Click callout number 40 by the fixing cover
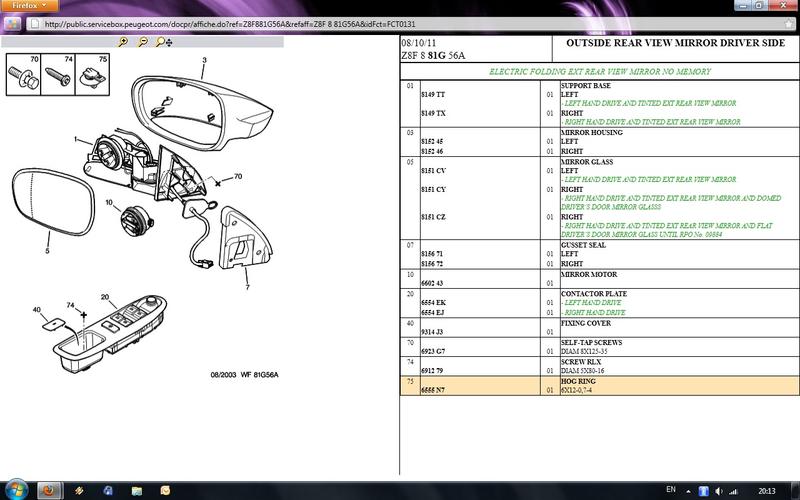Image resolution: width=800 pixels, height=500 pixels. 37,310
